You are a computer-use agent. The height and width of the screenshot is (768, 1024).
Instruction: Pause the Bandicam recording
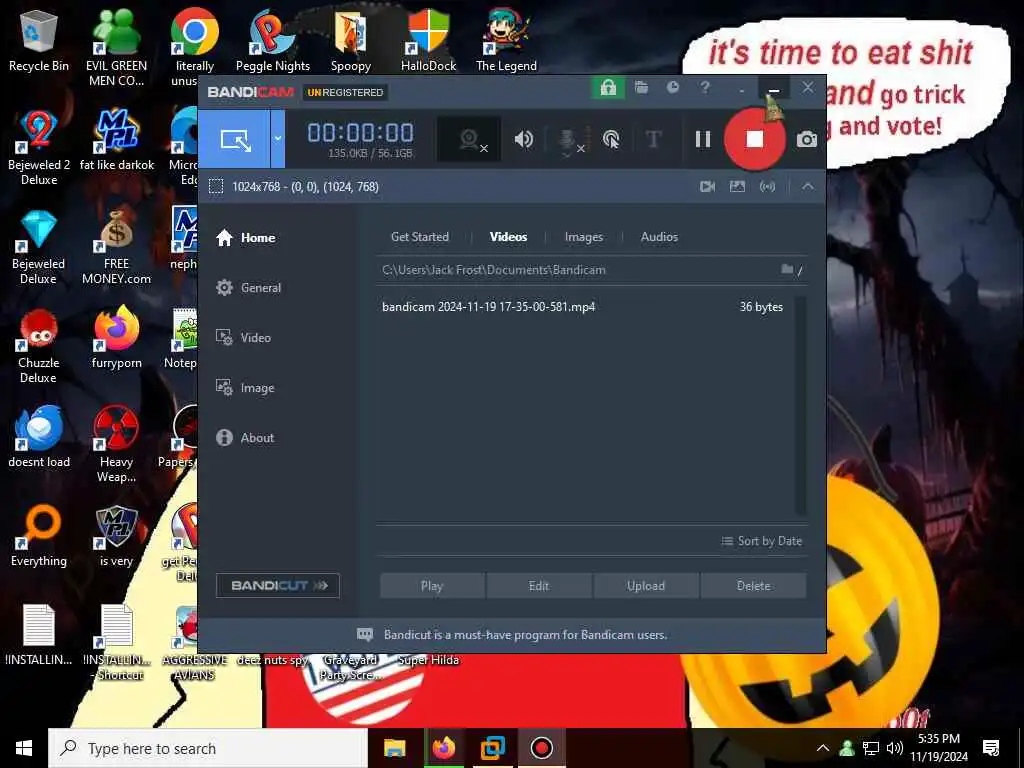[x=703, y=139]
